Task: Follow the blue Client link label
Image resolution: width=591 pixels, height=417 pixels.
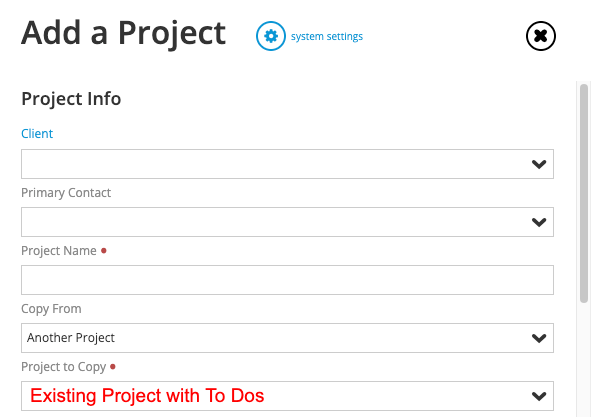Action: pos(37,133)
